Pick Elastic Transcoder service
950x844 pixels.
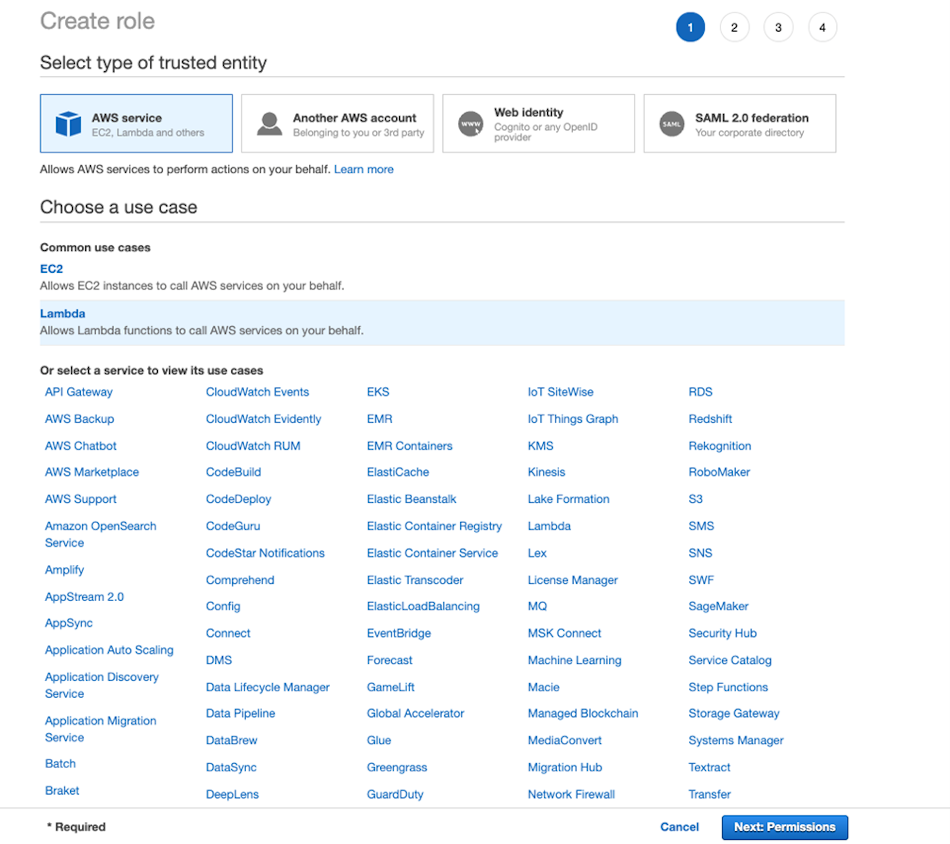click(x=415, y=580)
